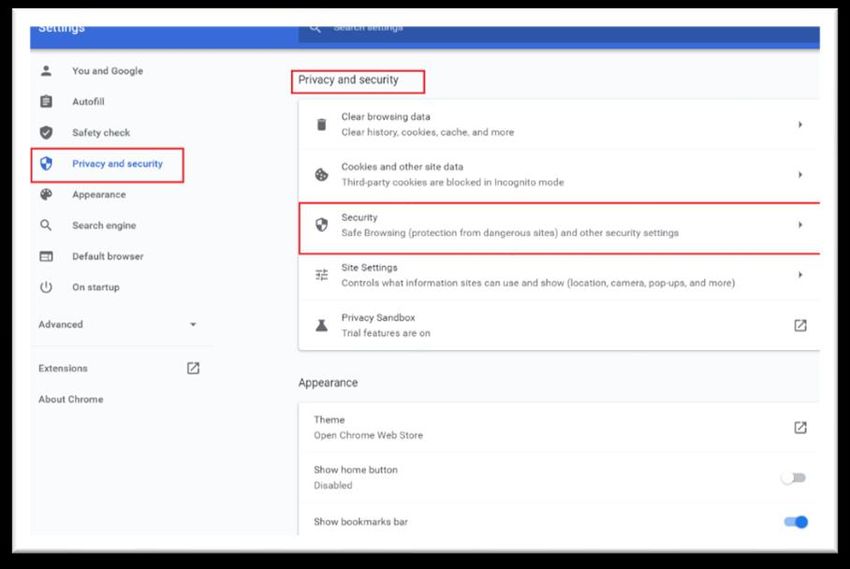Viewport: 850px width, 569px height.
Task: Click the You and Google person icon
Action: pyautogui.click(x=46, y=70)
